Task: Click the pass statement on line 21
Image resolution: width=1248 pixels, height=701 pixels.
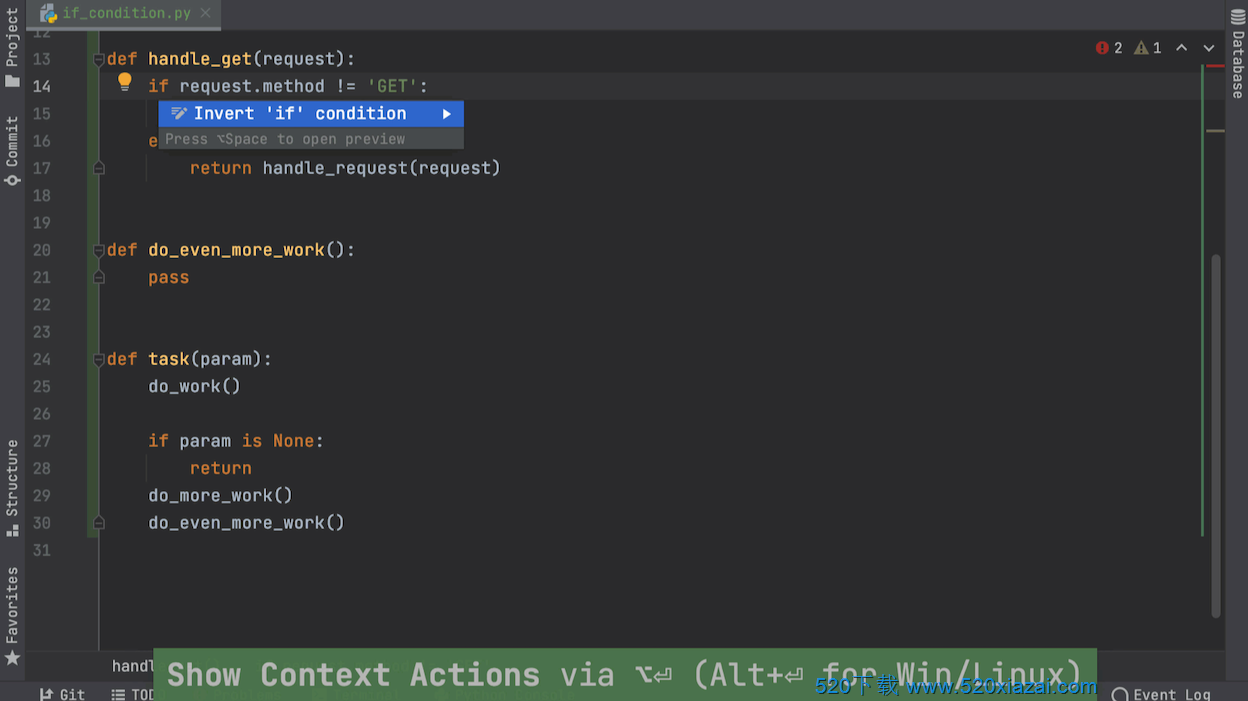Action: [169, 277]
